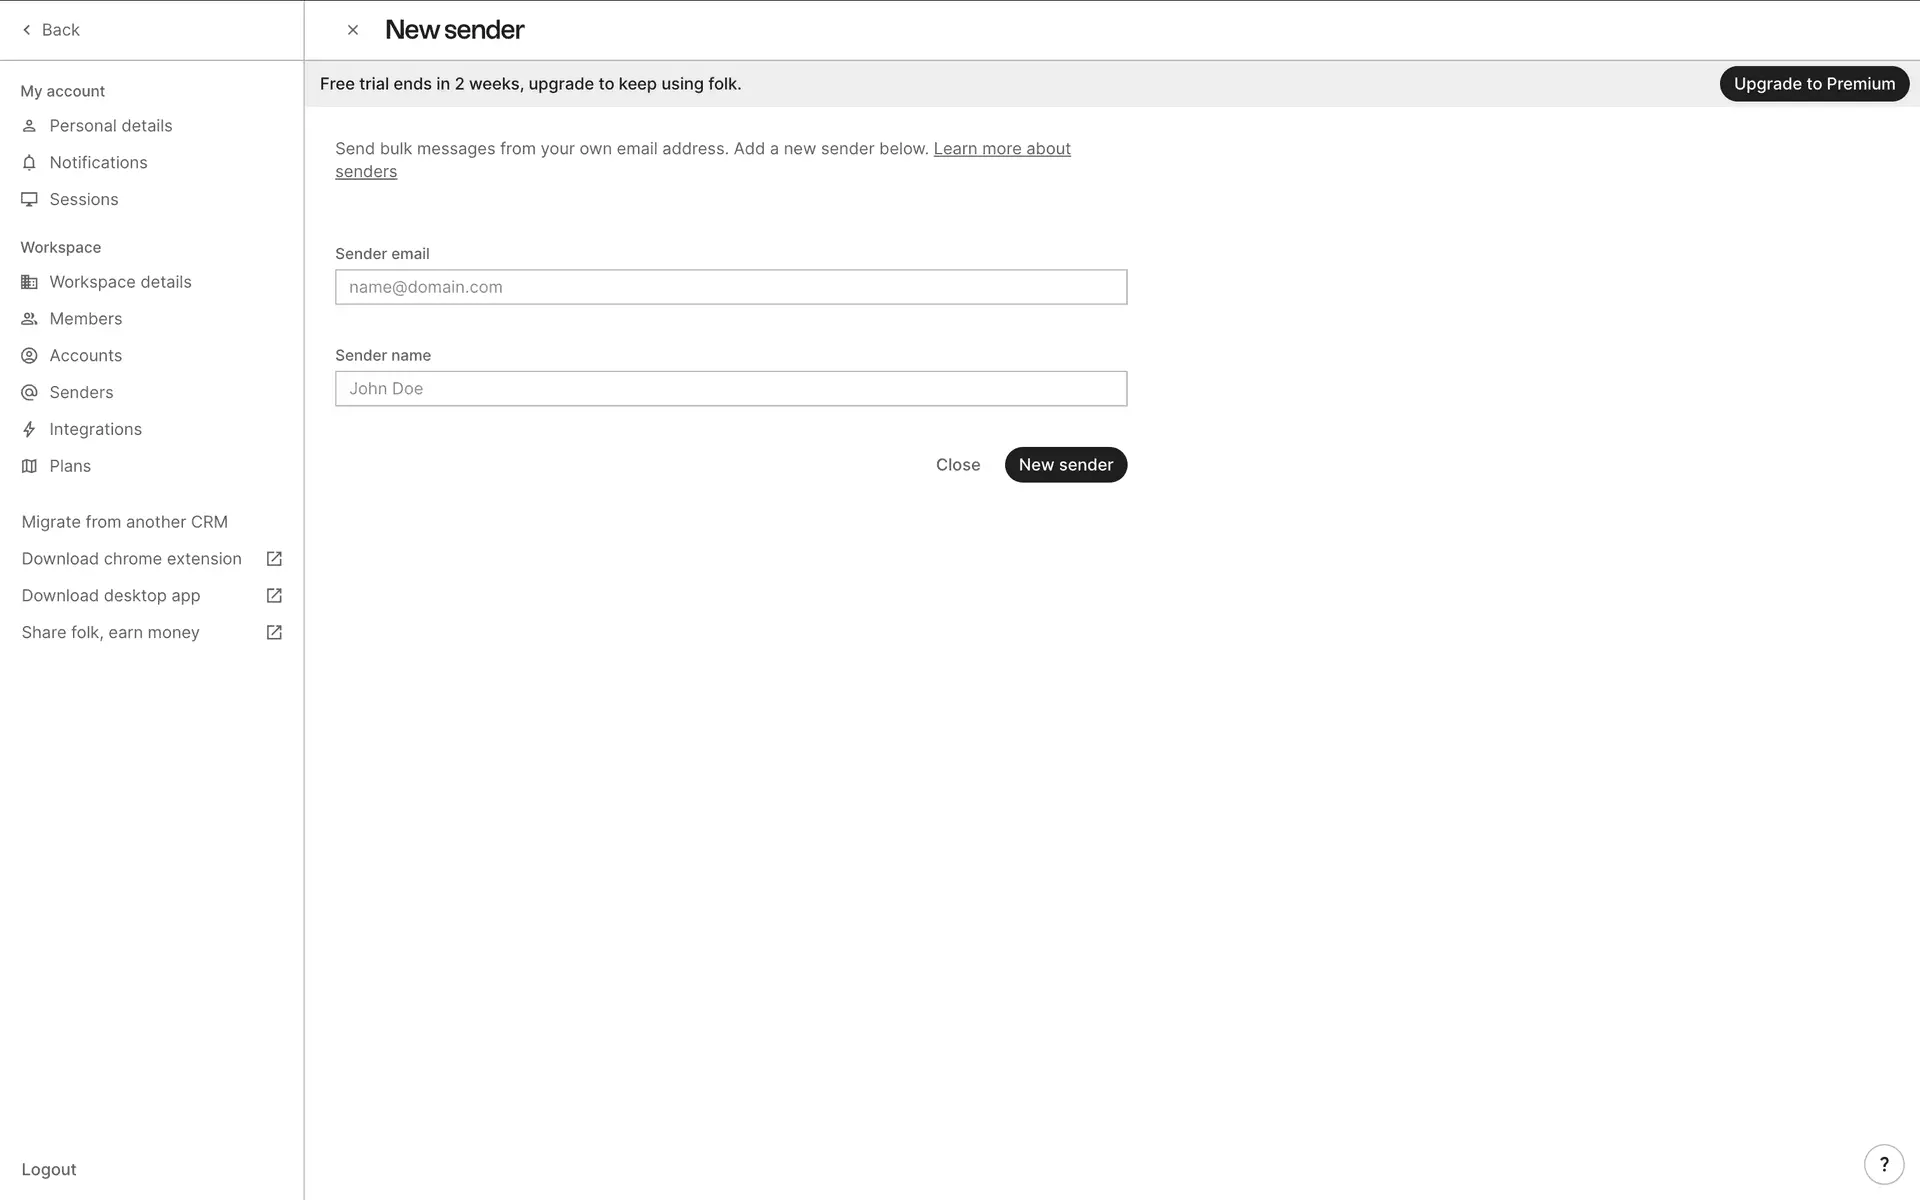The height and width of the screenshot is (1200, 1920).
Task: Click the Members people icon
Action: tap(29, 319)
